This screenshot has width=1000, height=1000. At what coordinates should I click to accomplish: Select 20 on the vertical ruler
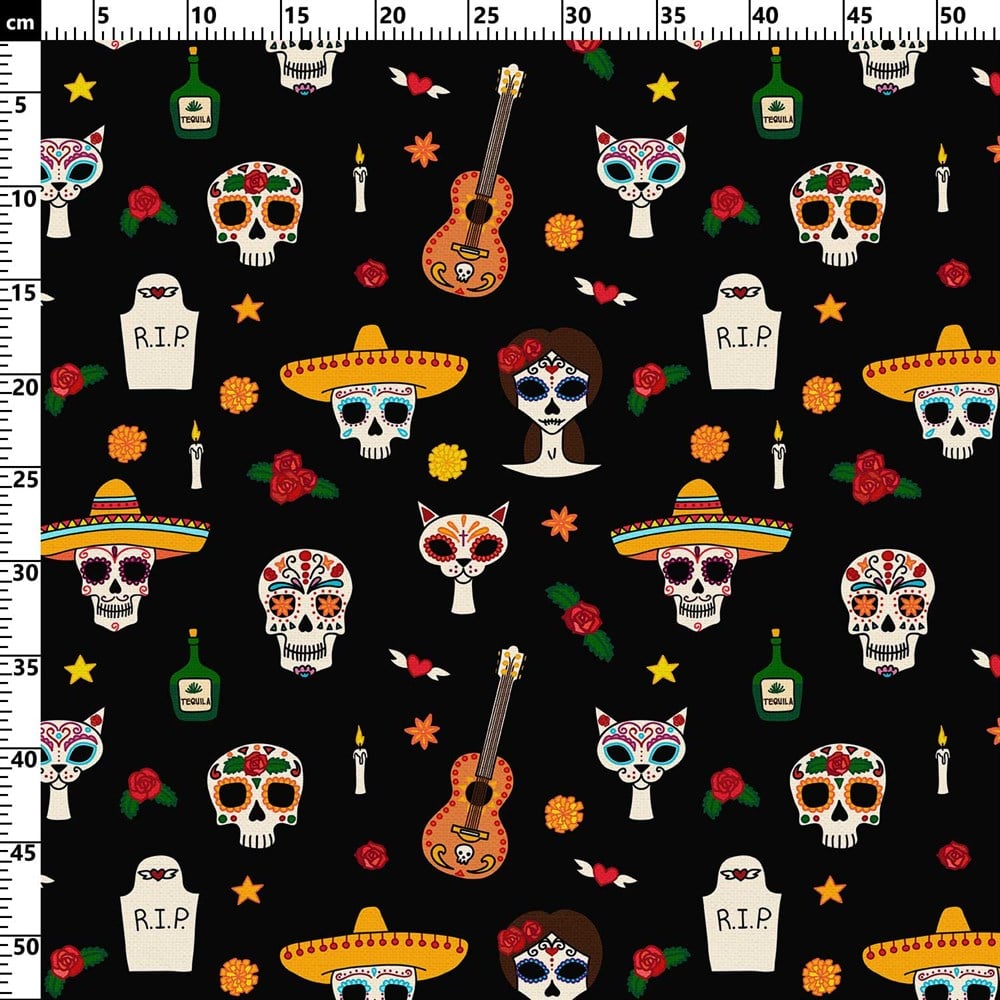25,386
